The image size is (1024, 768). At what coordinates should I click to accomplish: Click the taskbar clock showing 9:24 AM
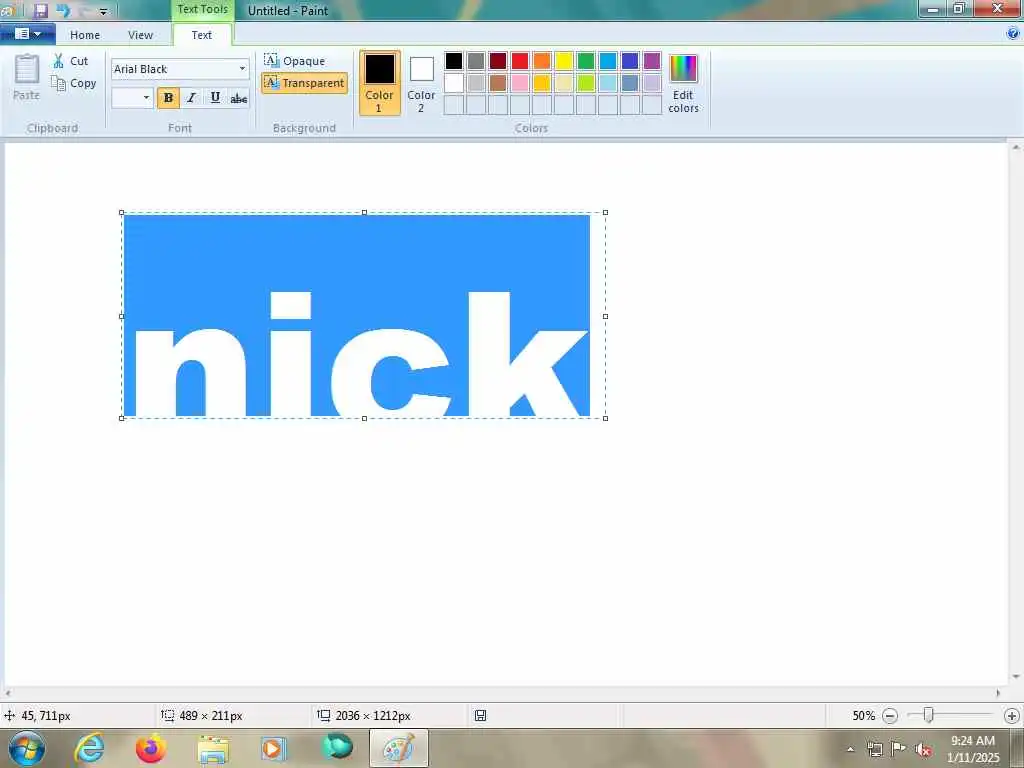pyautogui.click(x=973, y=748)
